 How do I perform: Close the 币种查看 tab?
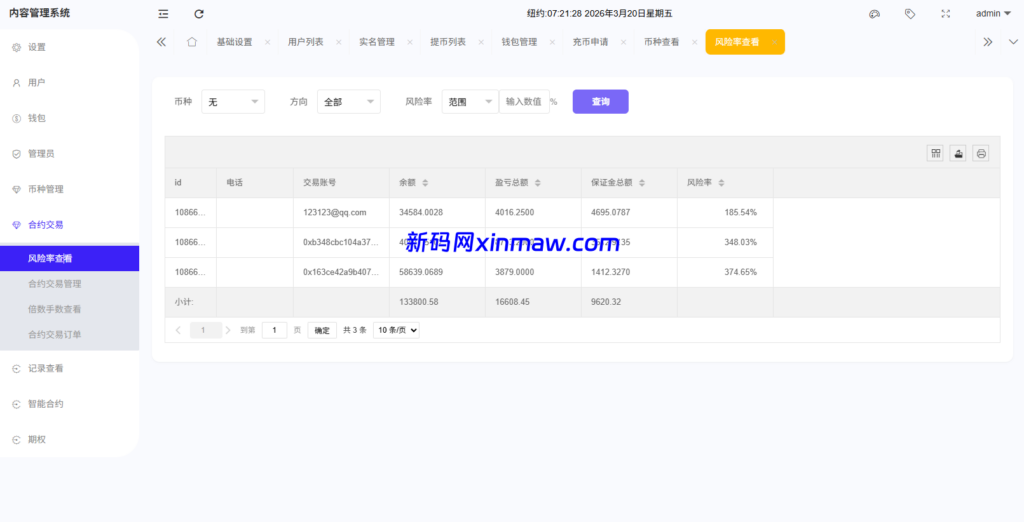click(694, 42)
